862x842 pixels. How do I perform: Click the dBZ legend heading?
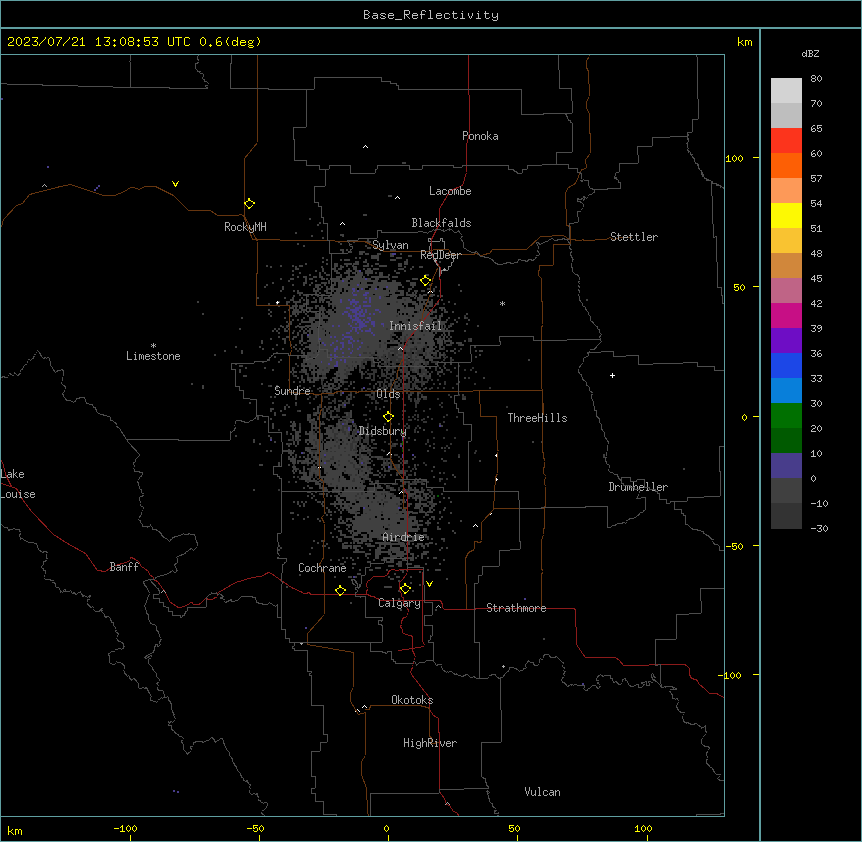(810, 54)
